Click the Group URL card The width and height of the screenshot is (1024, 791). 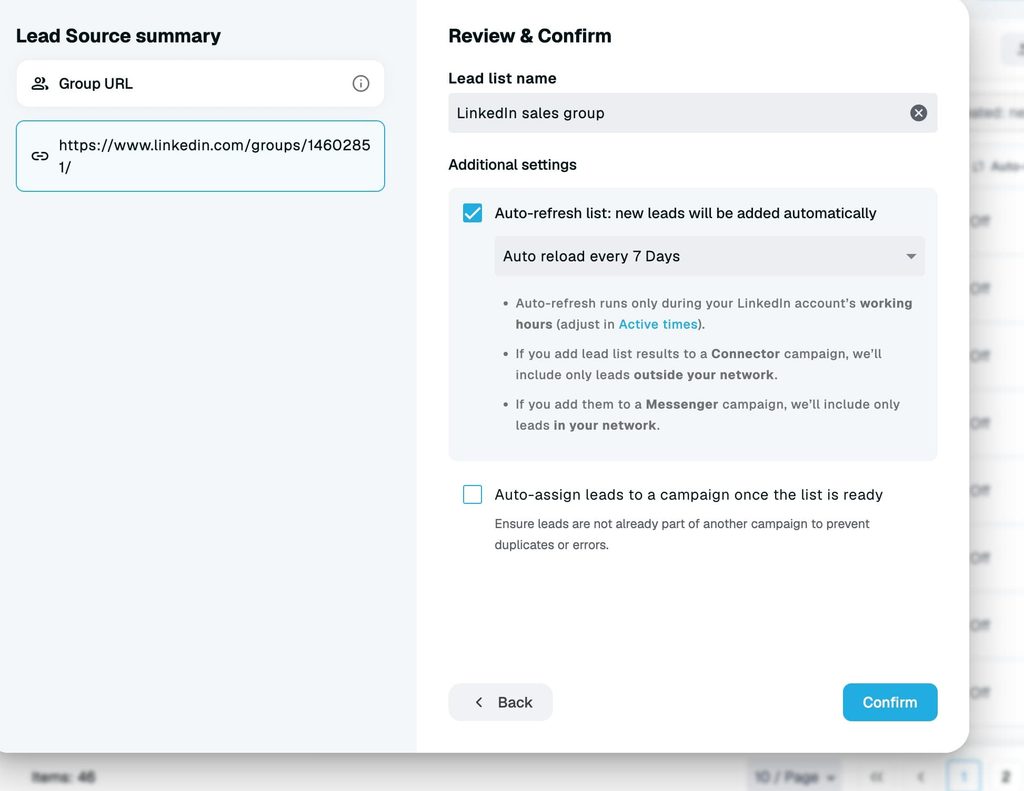[x=200, y=84]
